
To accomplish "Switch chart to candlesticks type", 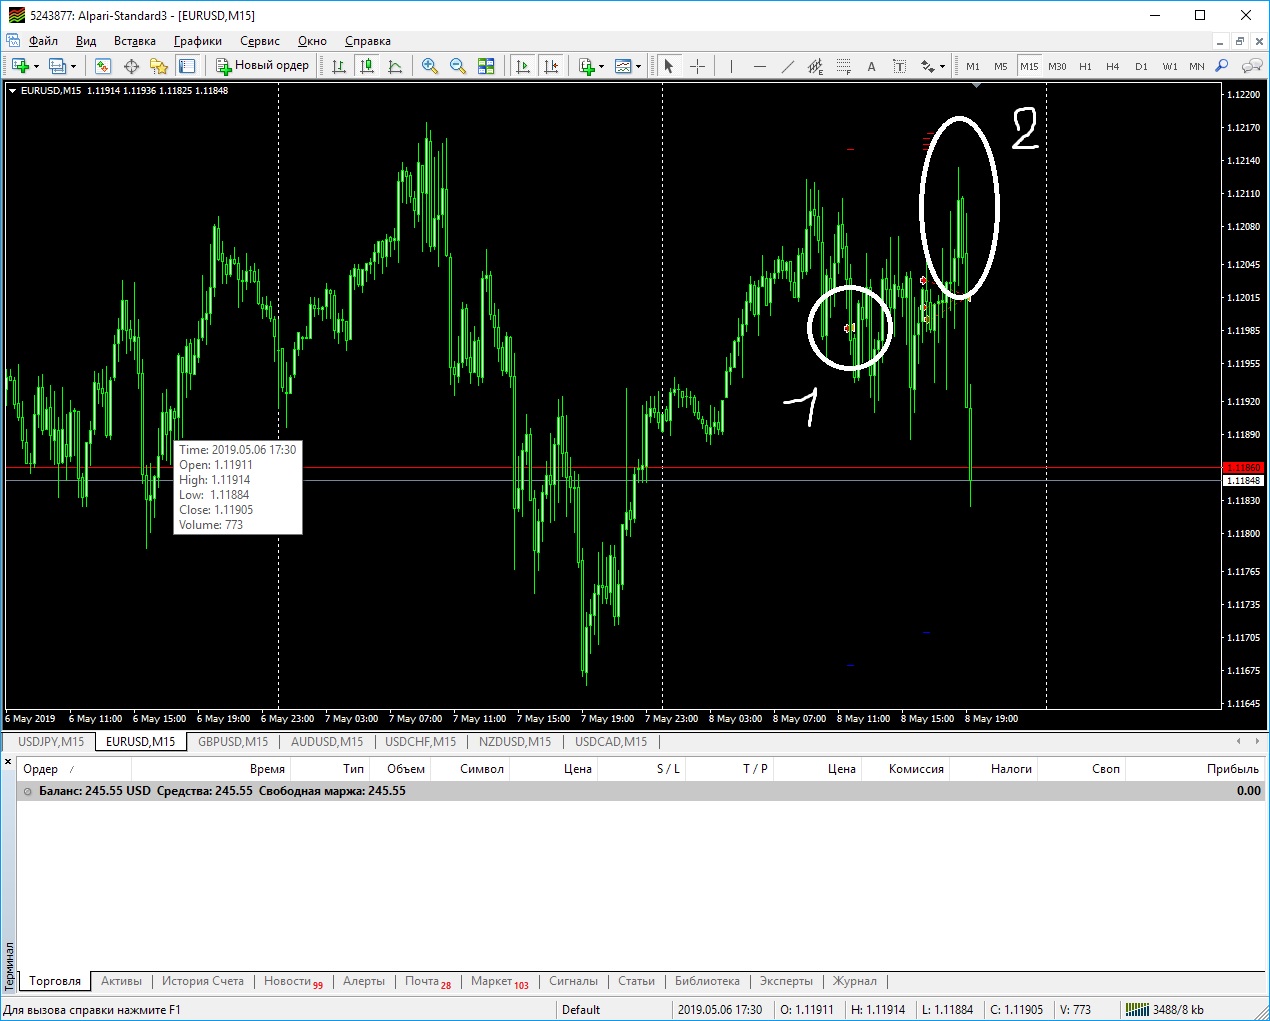I will tap(367, 66).
